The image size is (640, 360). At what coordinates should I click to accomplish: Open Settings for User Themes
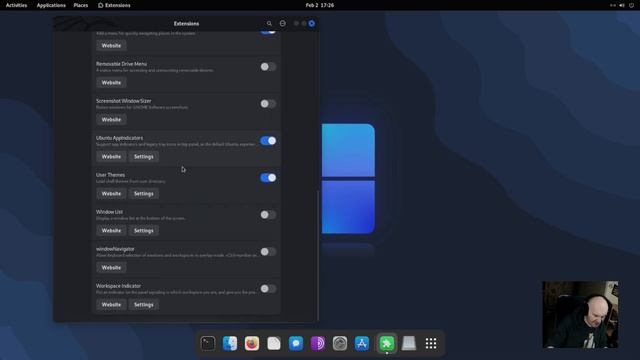click(144, 193)
